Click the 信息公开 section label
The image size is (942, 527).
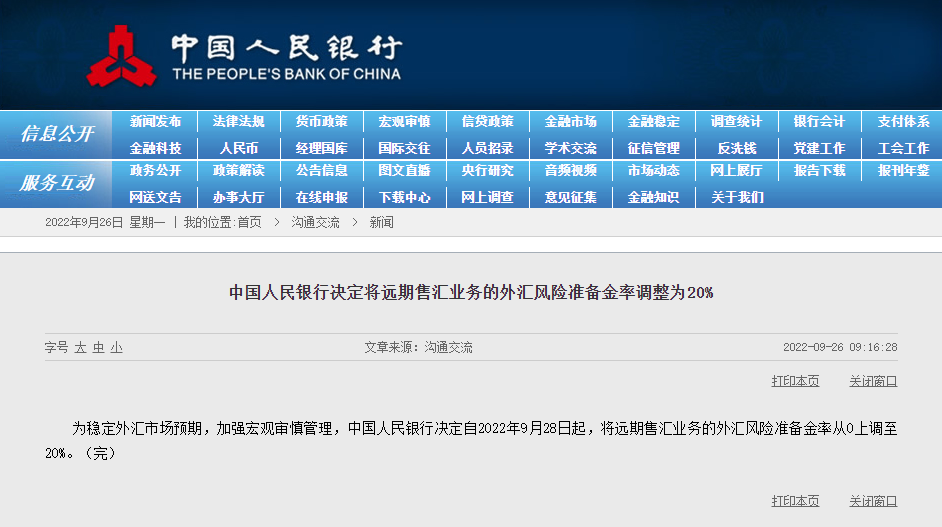coord(57,134)
